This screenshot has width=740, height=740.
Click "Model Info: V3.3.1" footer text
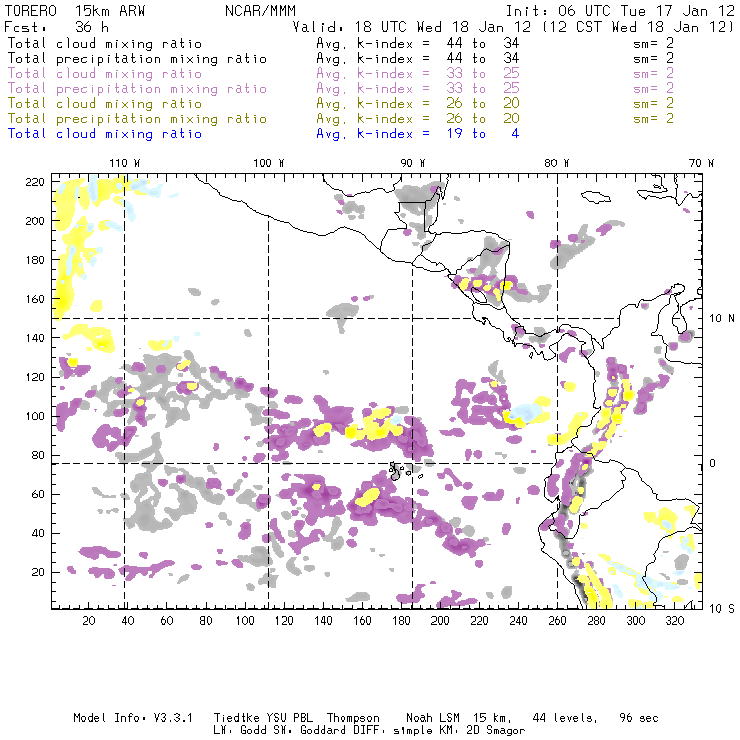point(133,718)
